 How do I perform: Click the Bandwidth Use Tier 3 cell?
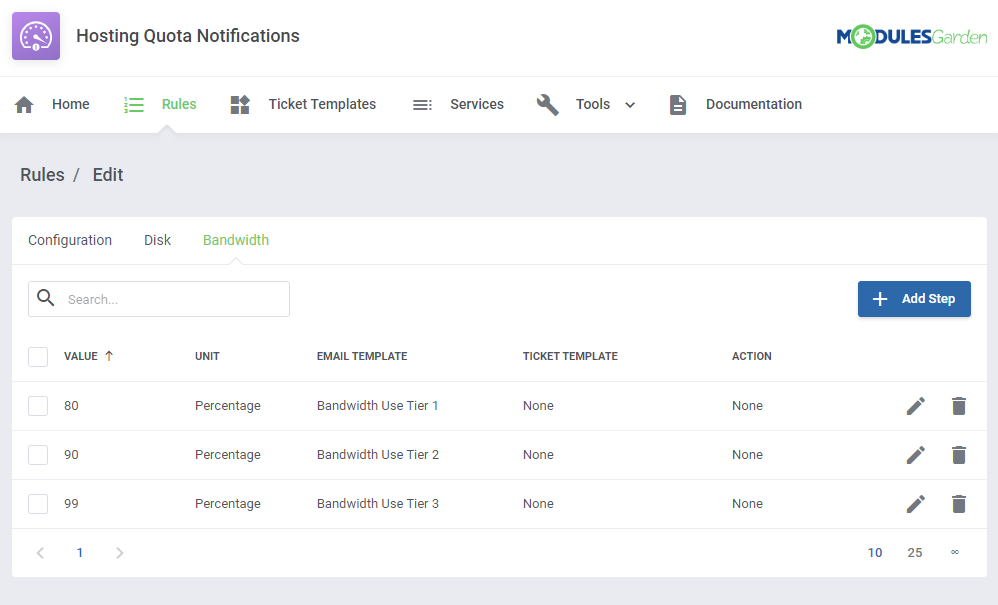coord(378,504)
